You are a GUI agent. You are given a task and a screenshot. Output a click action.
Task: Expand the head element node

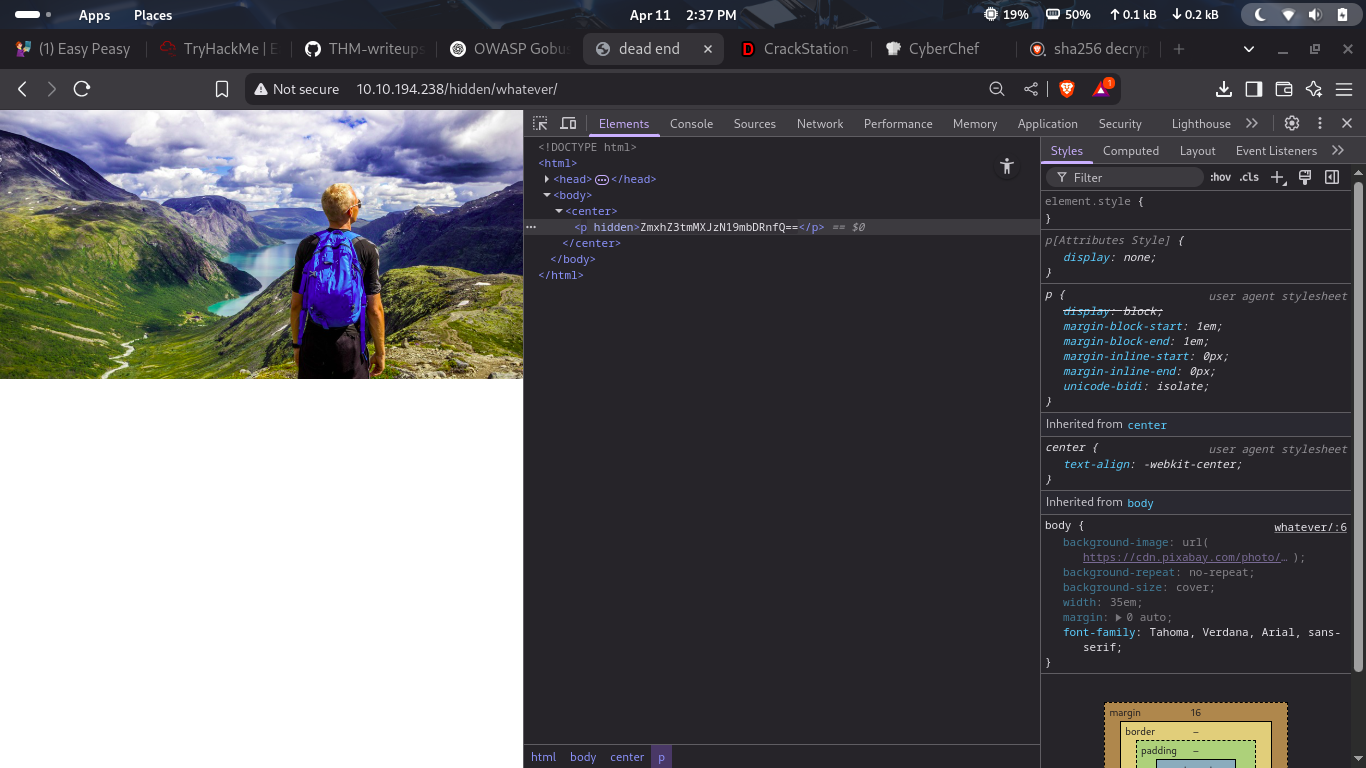pyautogui.click(x=547, y=179)
